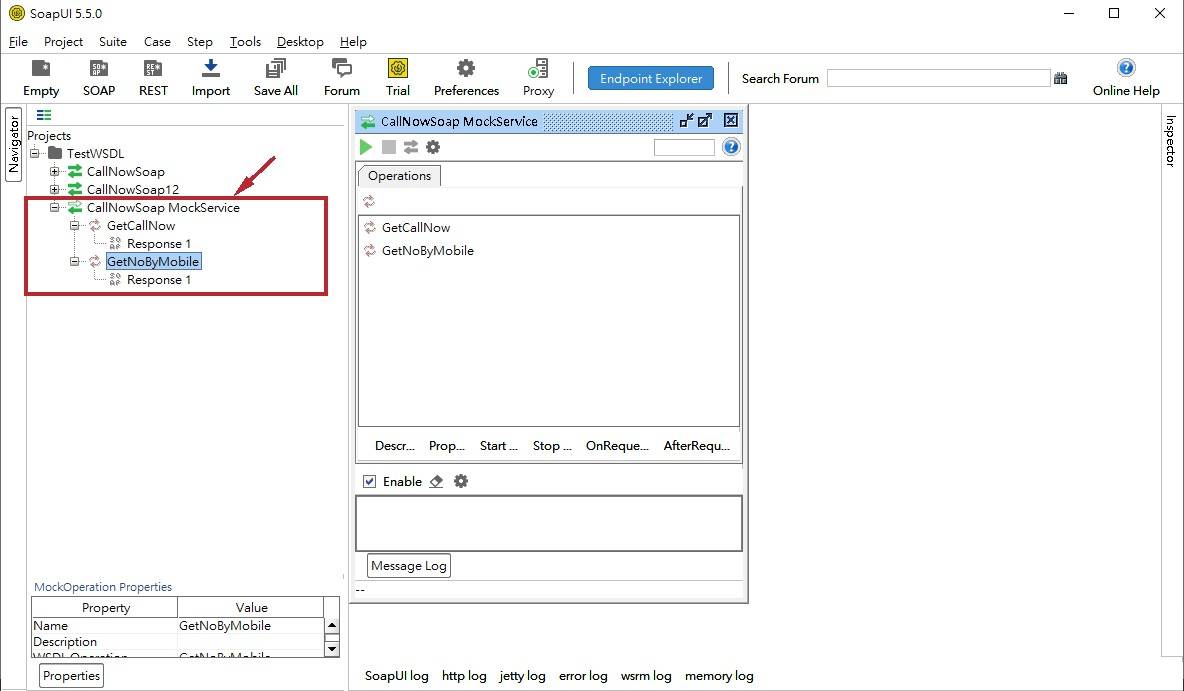Open the Stop ... script tab
The width and height of the screenshot is (1184, 691).
(x=552, y=446)
